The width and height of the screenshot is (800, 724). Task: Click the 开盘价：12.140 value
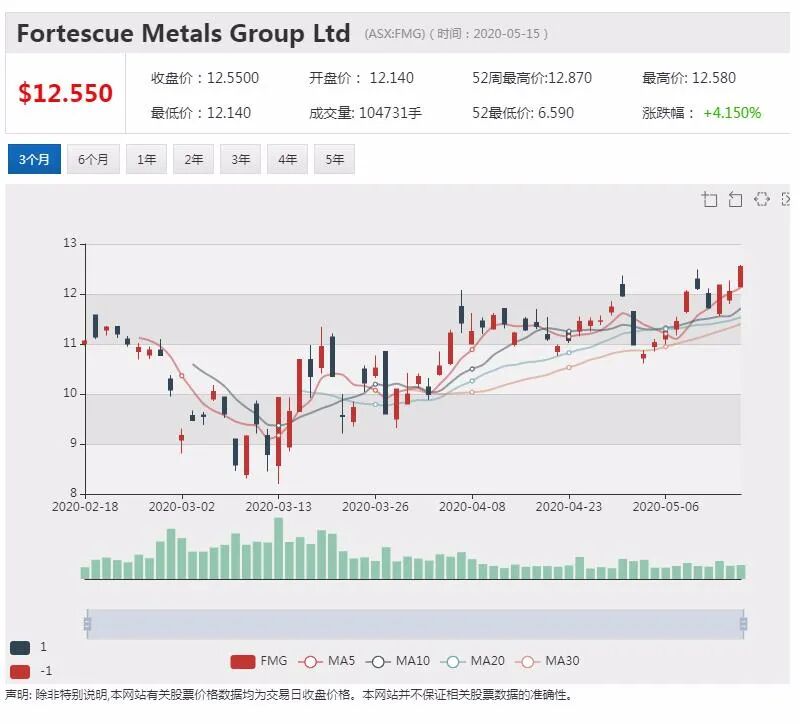pyautogui.click(x=361, y=78)
